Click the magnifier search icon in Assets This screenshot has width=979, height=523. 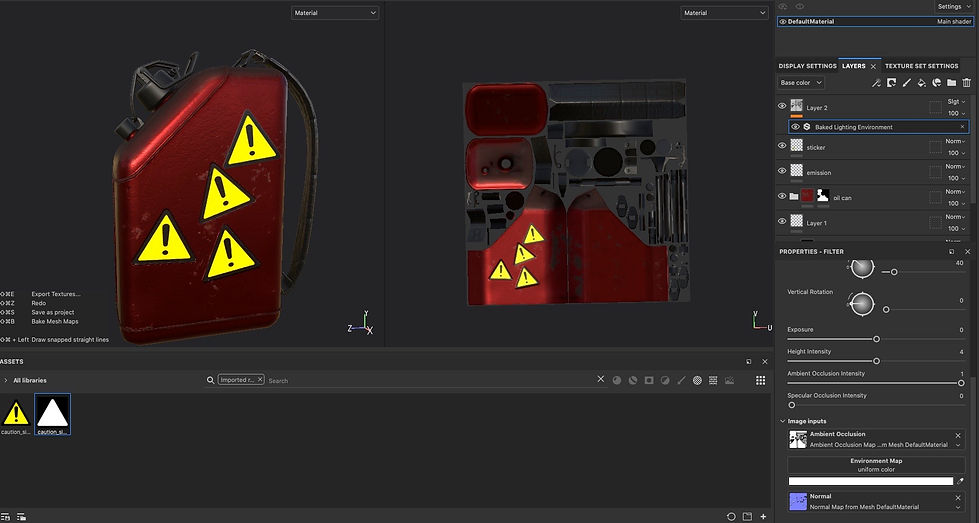click(x=210, y=380)
